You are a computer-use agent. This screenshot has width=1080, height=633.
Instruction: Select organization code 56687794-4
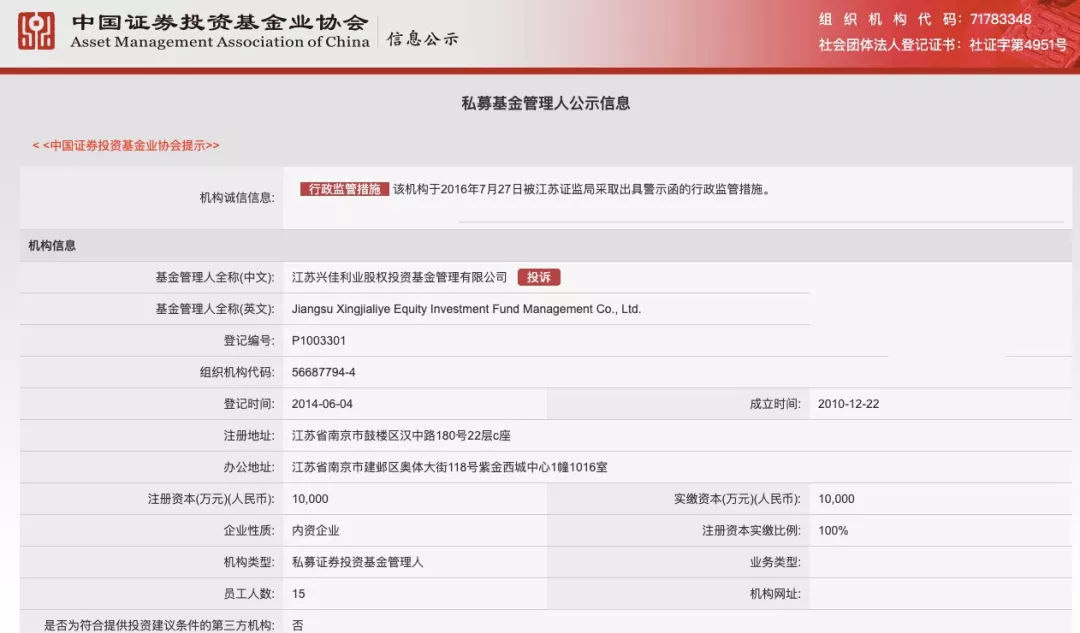pyautogui.click(x=324, y=372)
